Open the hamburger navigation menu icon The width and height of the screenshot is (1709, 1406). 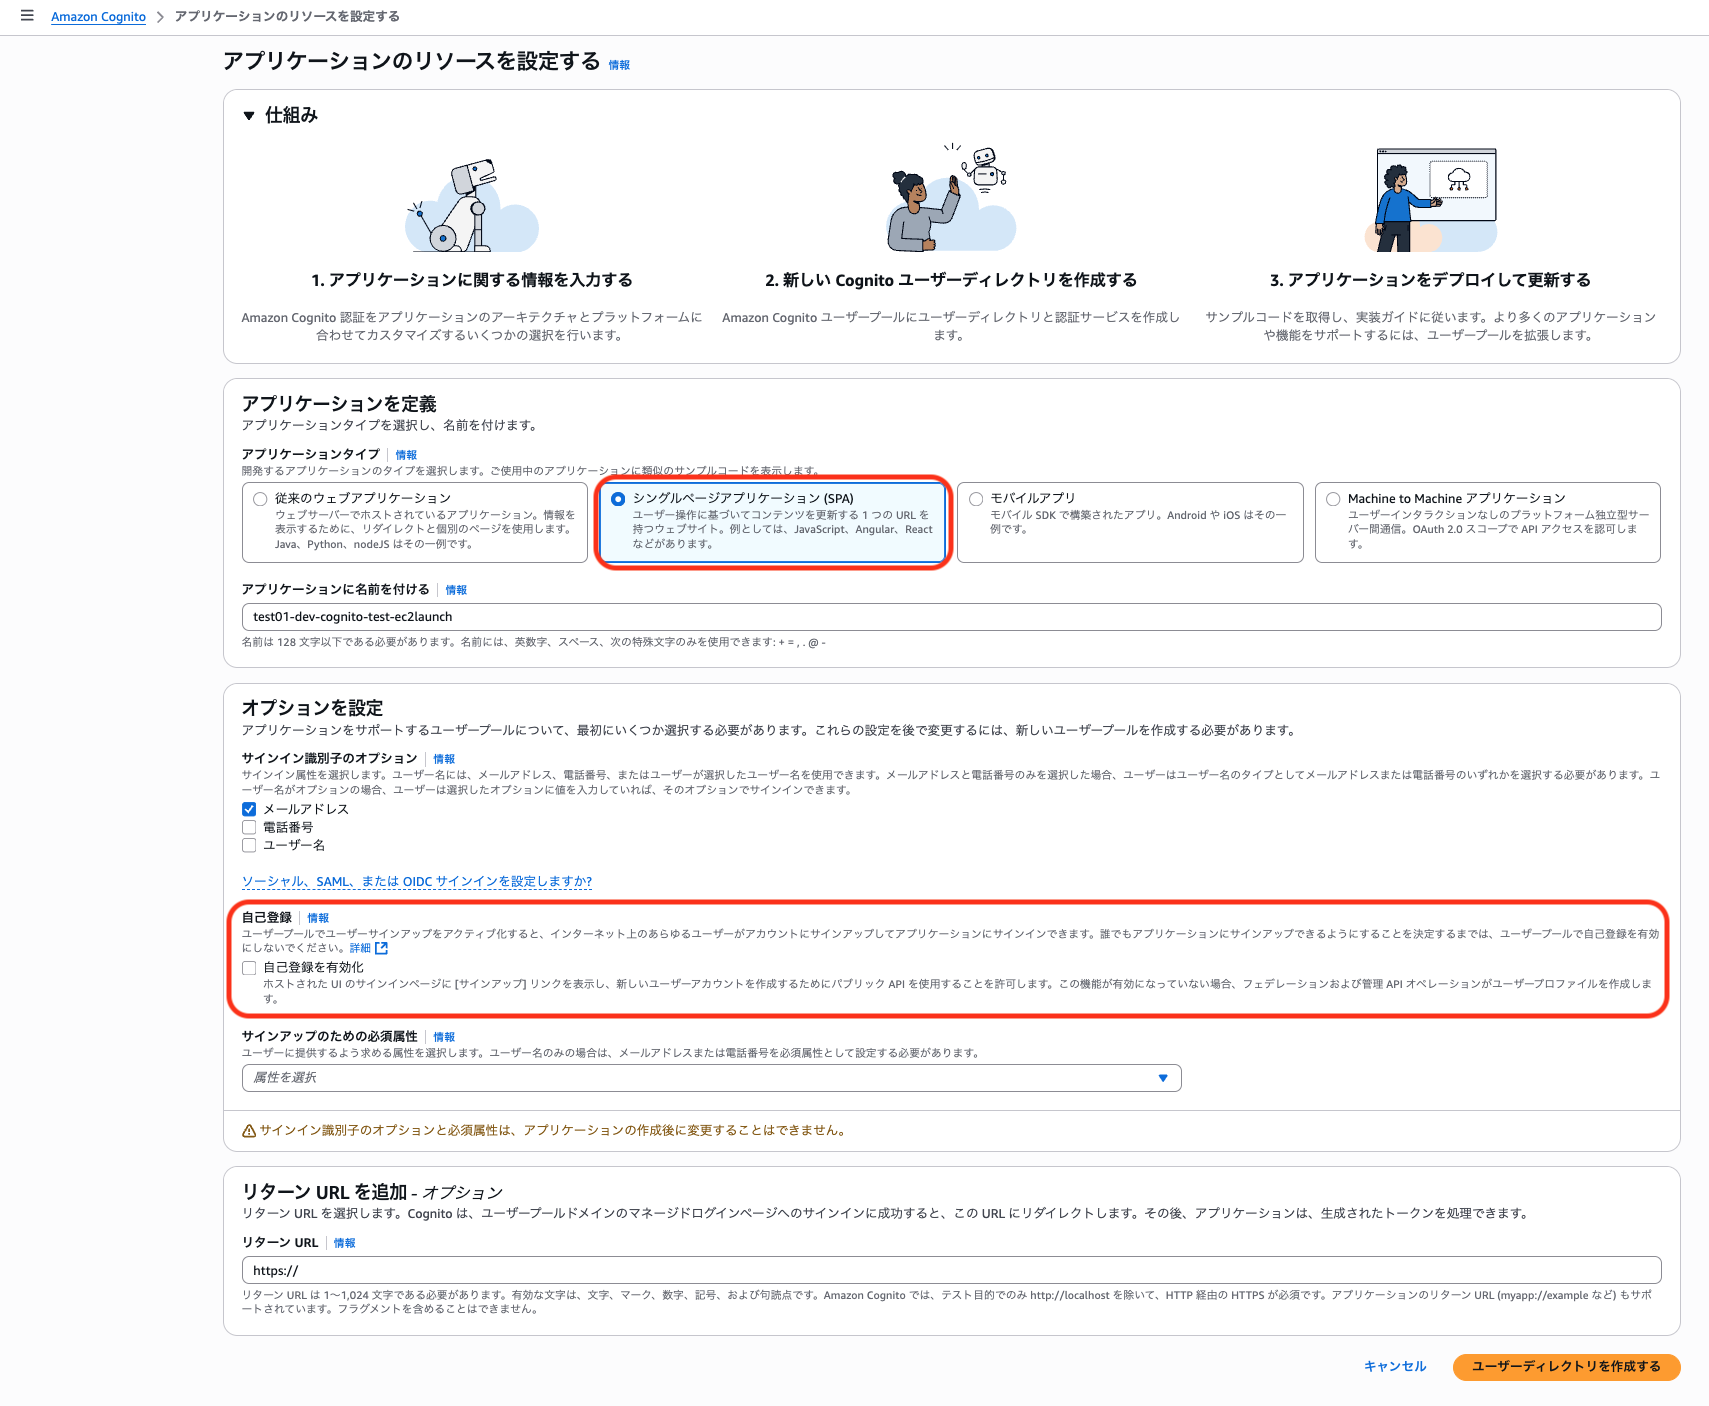coord(27,16)
